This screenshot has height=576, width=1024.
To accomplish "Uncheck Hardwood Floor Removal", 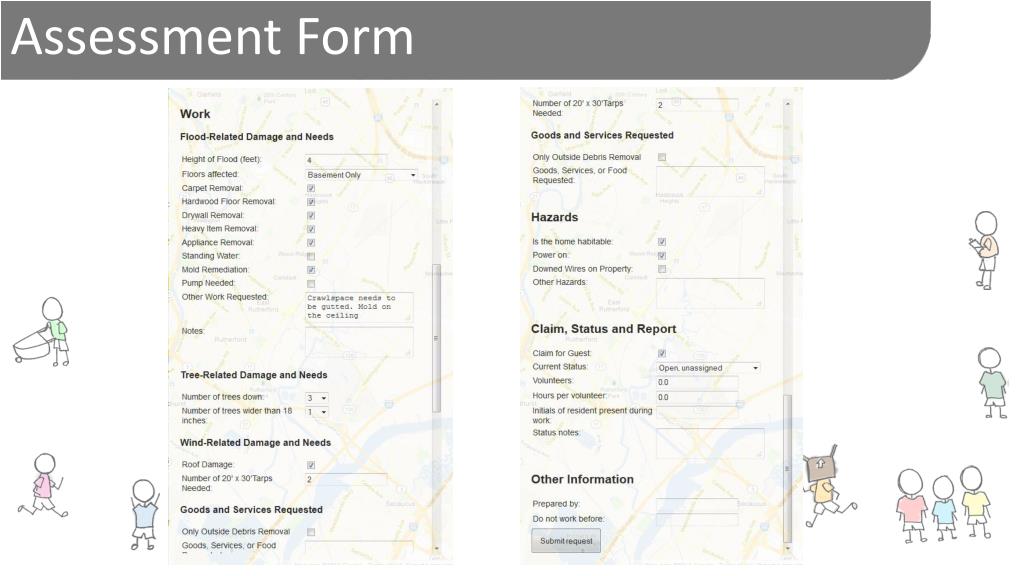I will [311, 202].
